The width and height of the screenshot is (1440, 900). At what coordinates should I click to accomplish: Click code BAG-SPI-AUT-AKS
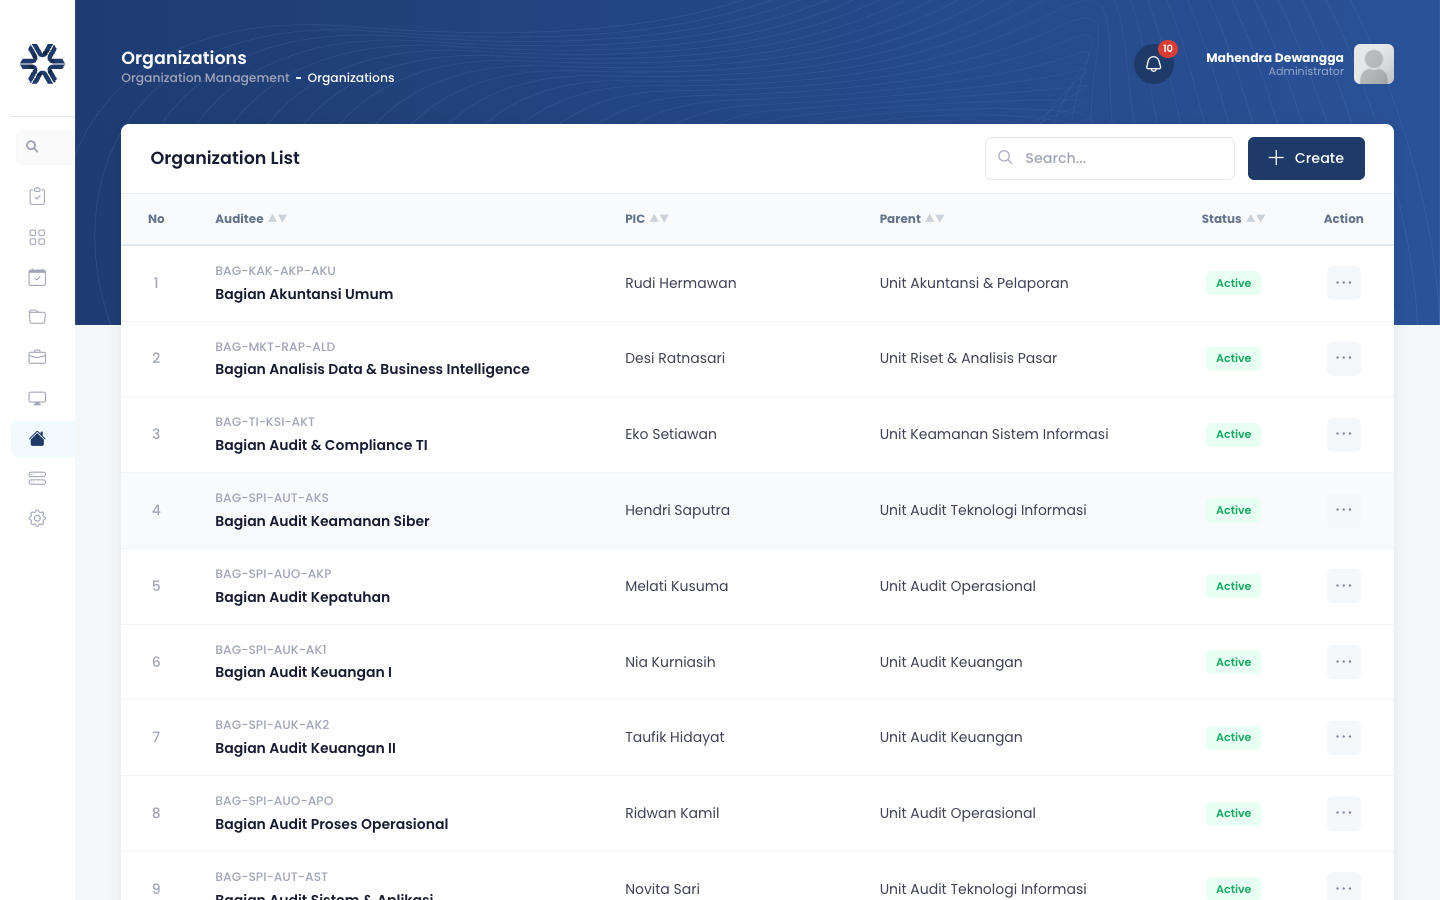pyautogui.click(x=272, y=498)
